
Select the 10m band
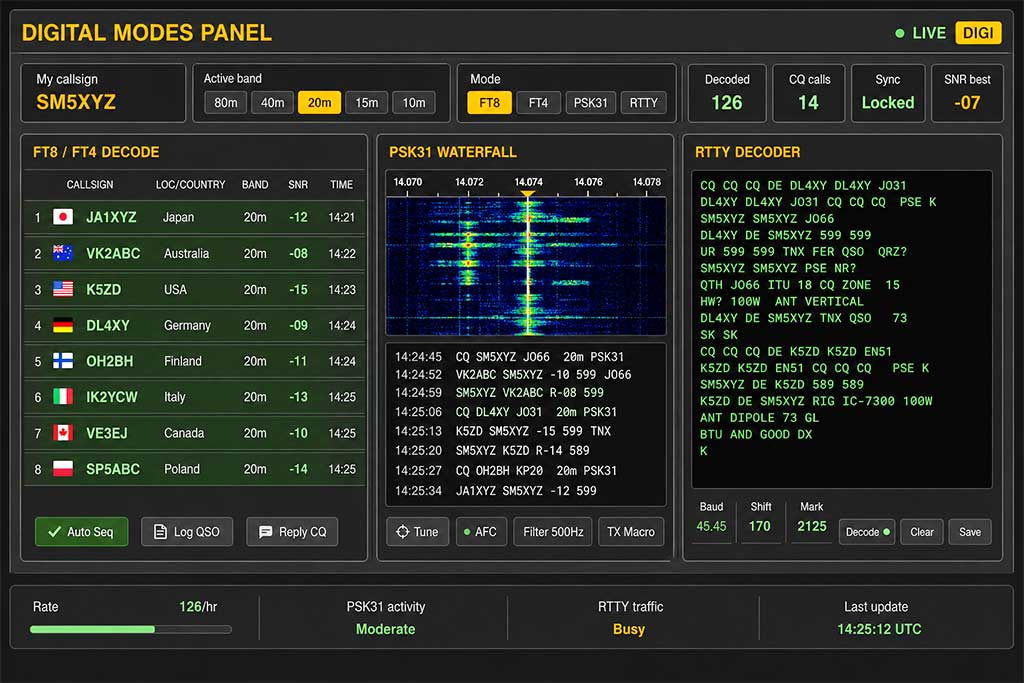(x=413, y=103)
